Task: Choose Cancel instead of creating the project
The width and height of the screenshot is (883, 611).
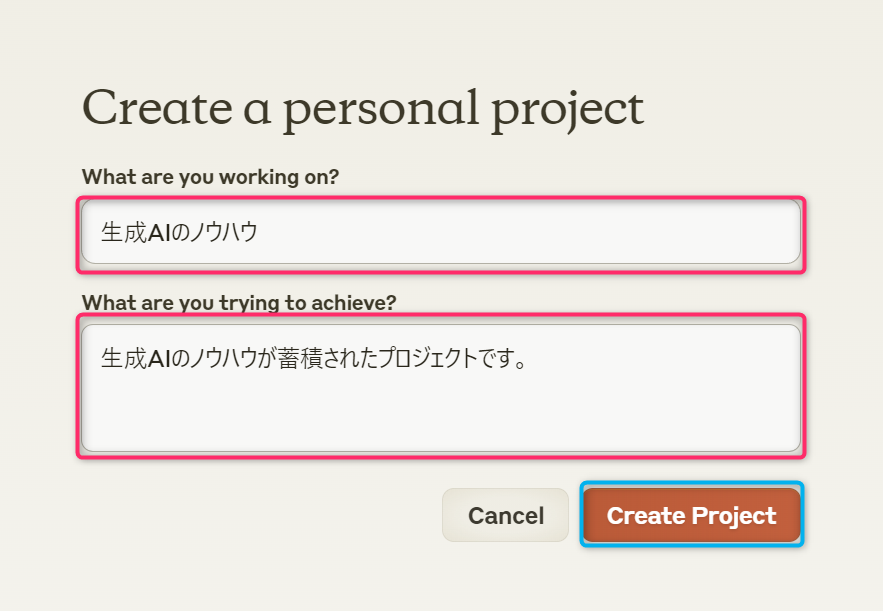Action: pos(505,515)
